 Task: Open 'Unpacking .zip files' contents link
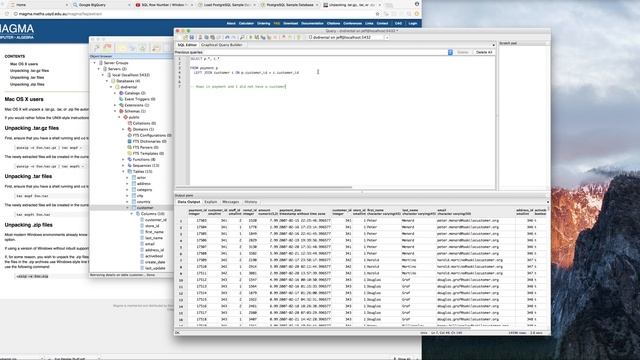tap(27, 84)
